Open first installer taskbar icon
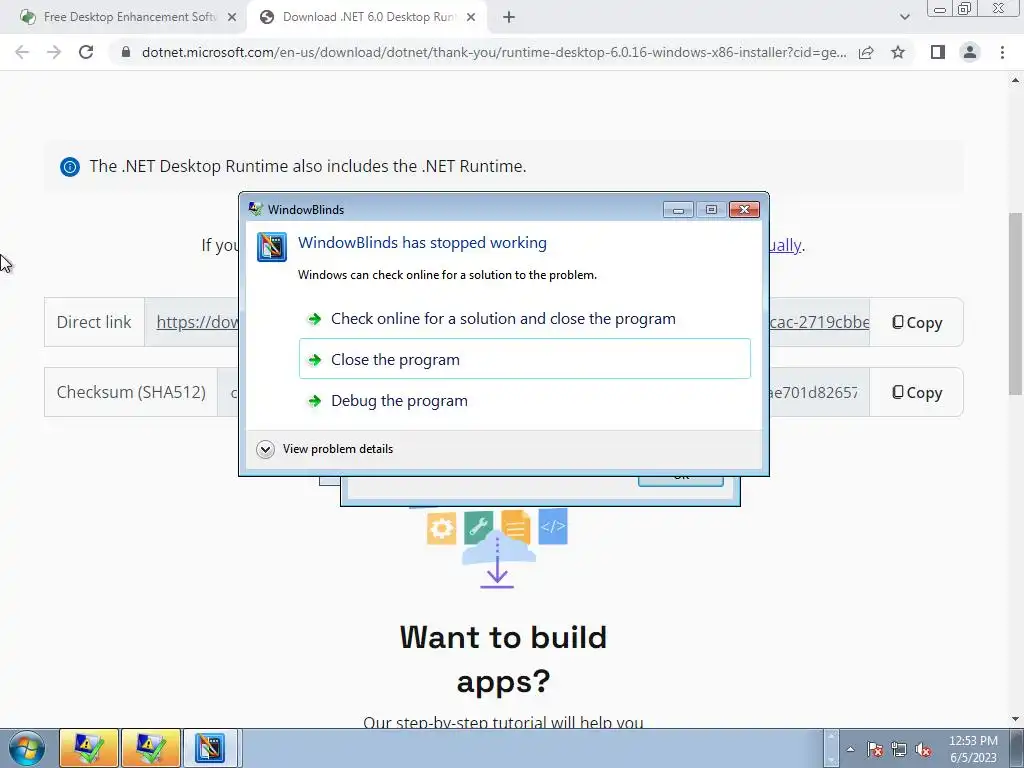This screenshot has width=1024, height=768. pos(89,748)
